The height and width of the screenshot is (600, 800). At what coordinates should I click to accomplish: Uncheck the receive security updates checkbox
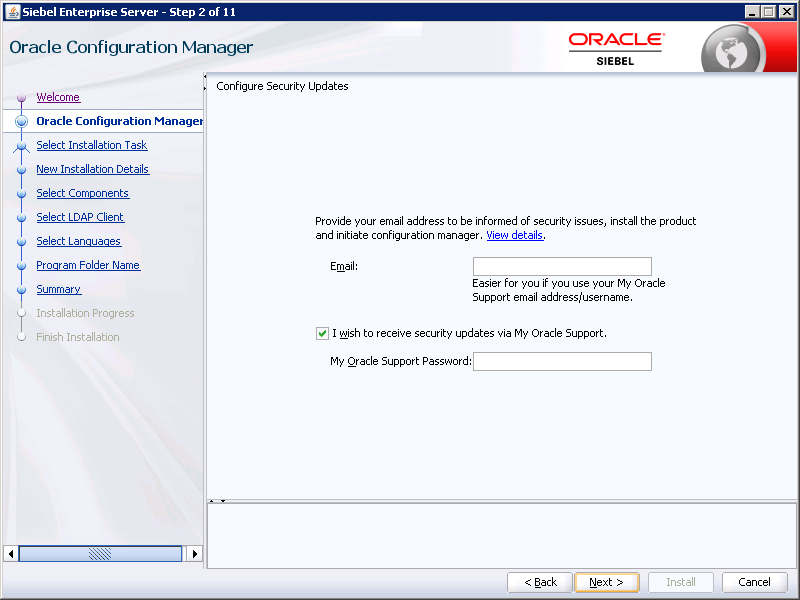click(322, 333)
